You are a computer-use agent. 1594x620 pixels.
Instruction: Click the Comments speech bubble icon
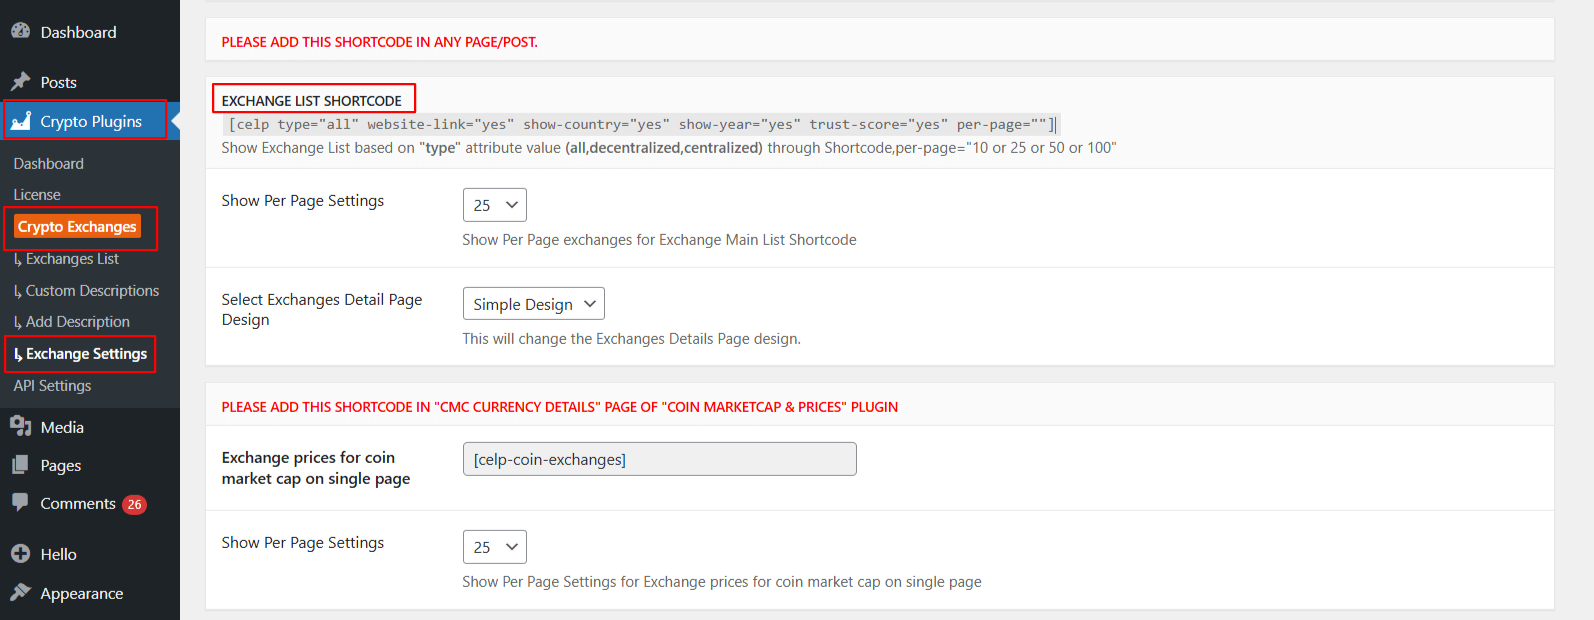[20, 503]
